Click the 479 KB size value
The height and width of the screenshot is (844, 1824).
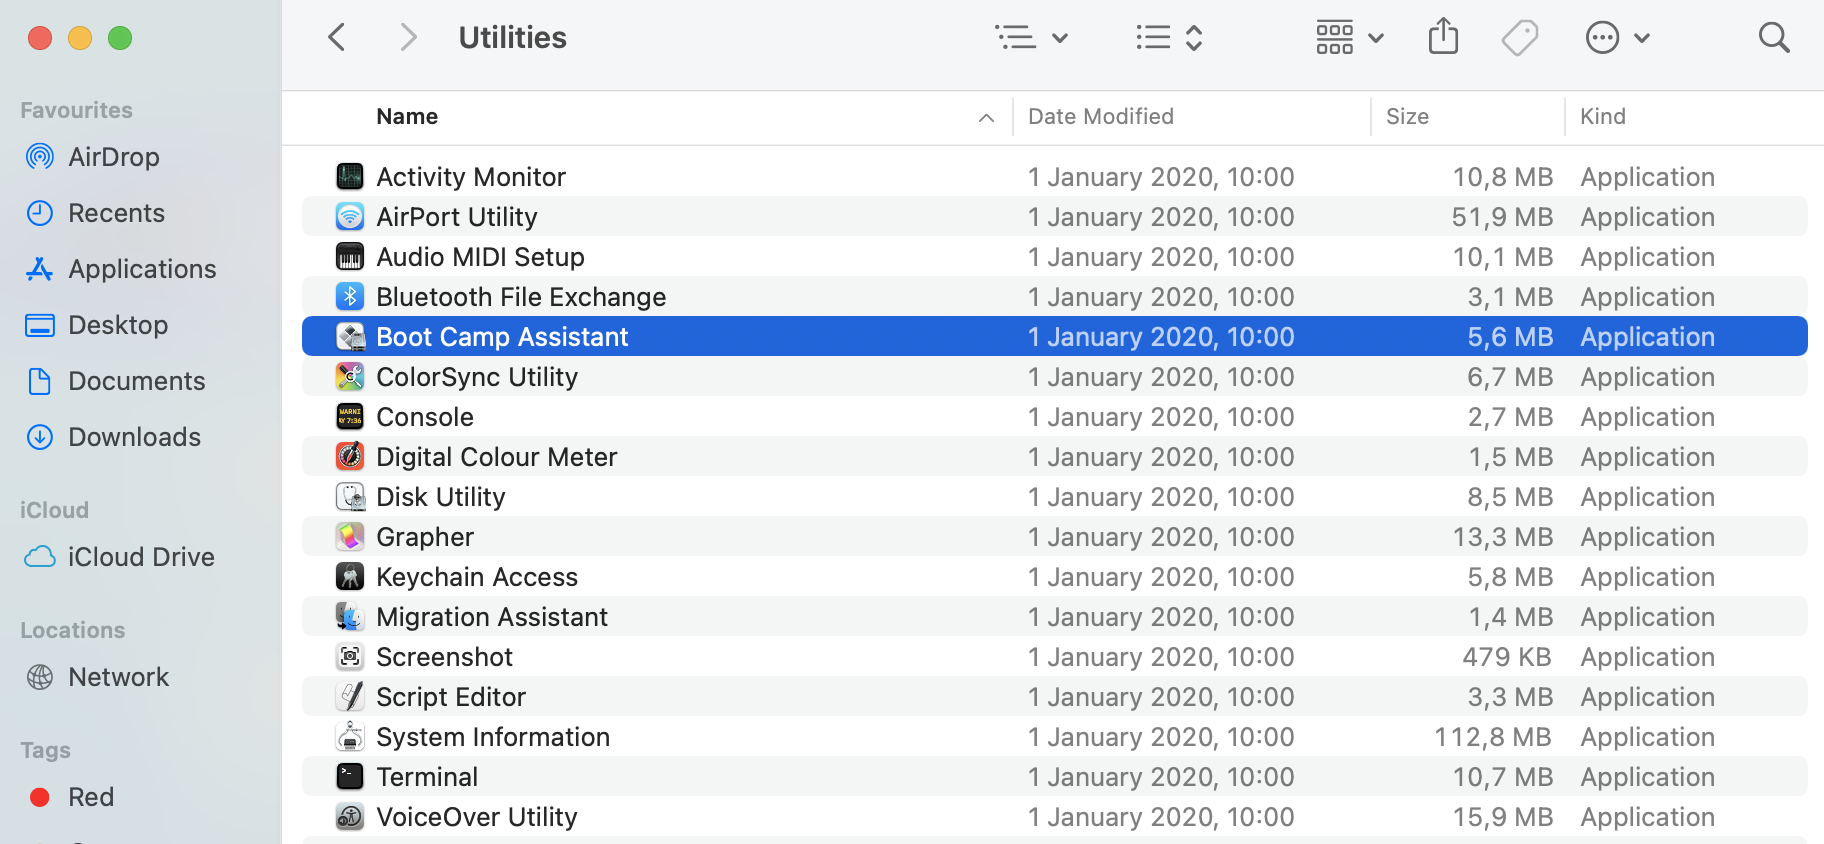[x=1507, y=657]
